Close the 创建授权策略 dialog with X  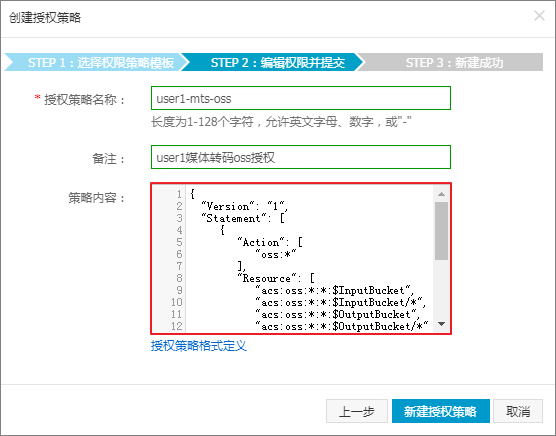(x=539, y=16)
